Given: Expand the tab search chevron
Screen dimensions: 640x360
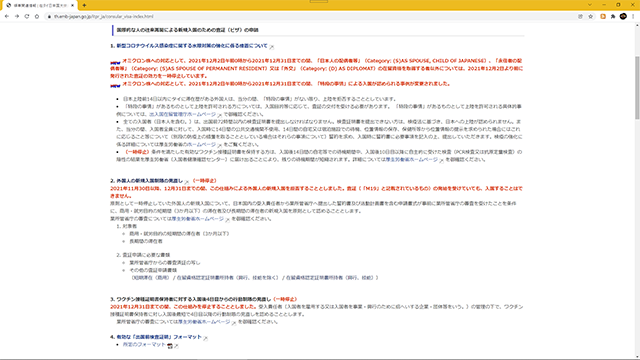Looking at the screenshot, I should [x=590, y=5].
